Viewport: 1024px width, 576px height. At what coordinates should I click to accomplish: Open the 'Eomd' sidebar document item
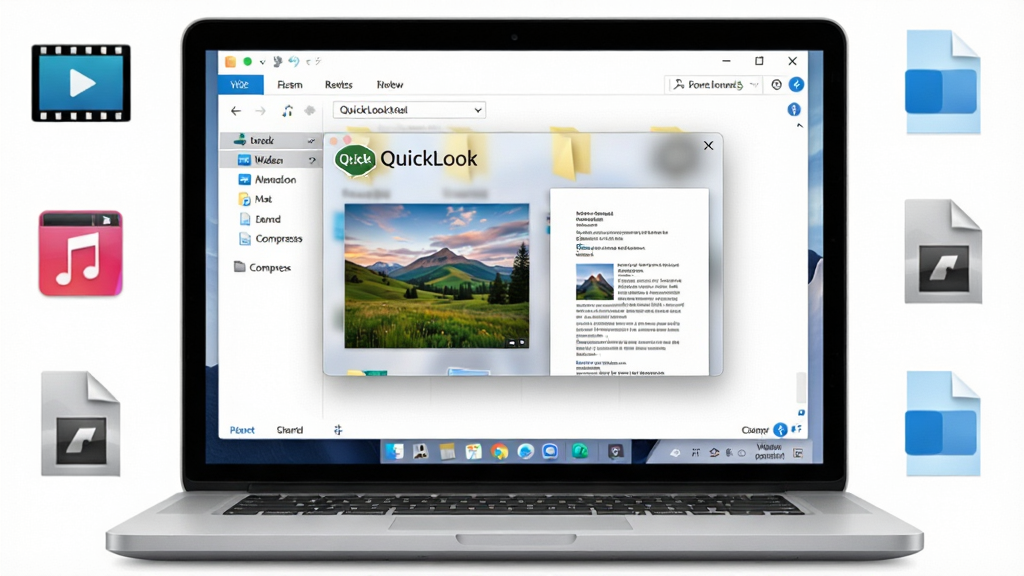260,219
